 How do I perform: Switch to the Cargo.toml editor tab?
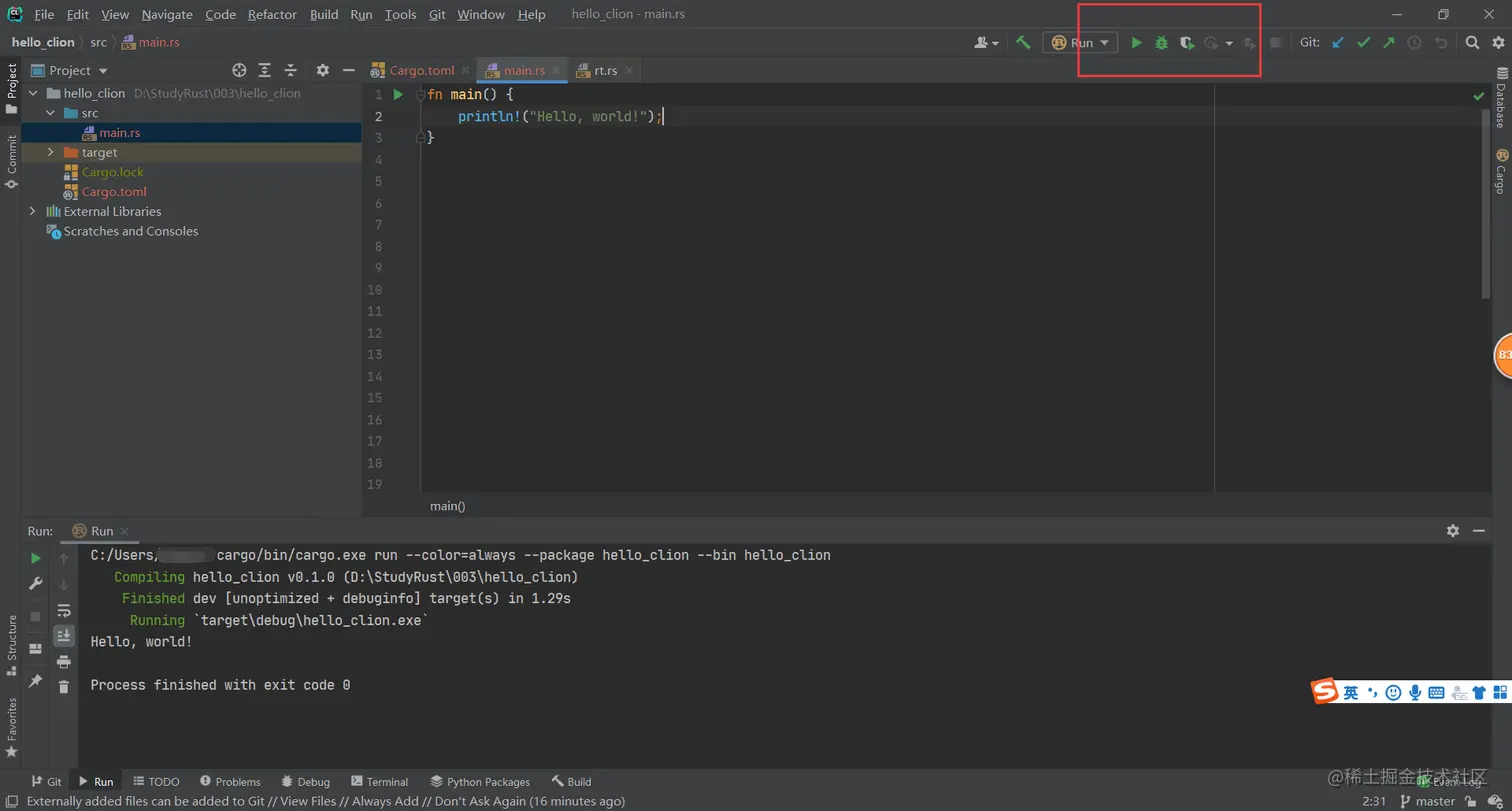(x=421, y=70)
